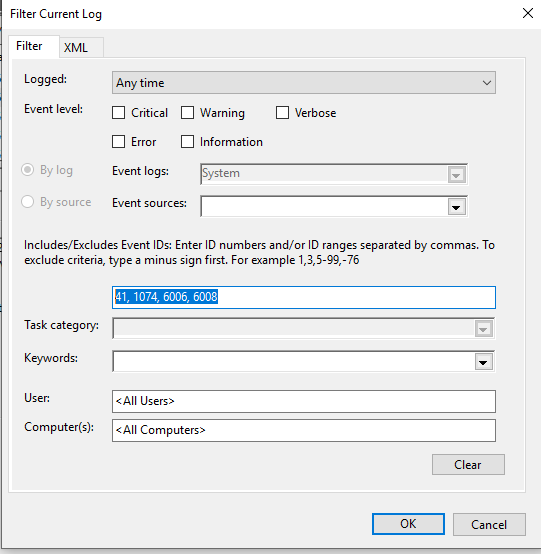
Task: Check the Error event level box
Action: point(118,142)
